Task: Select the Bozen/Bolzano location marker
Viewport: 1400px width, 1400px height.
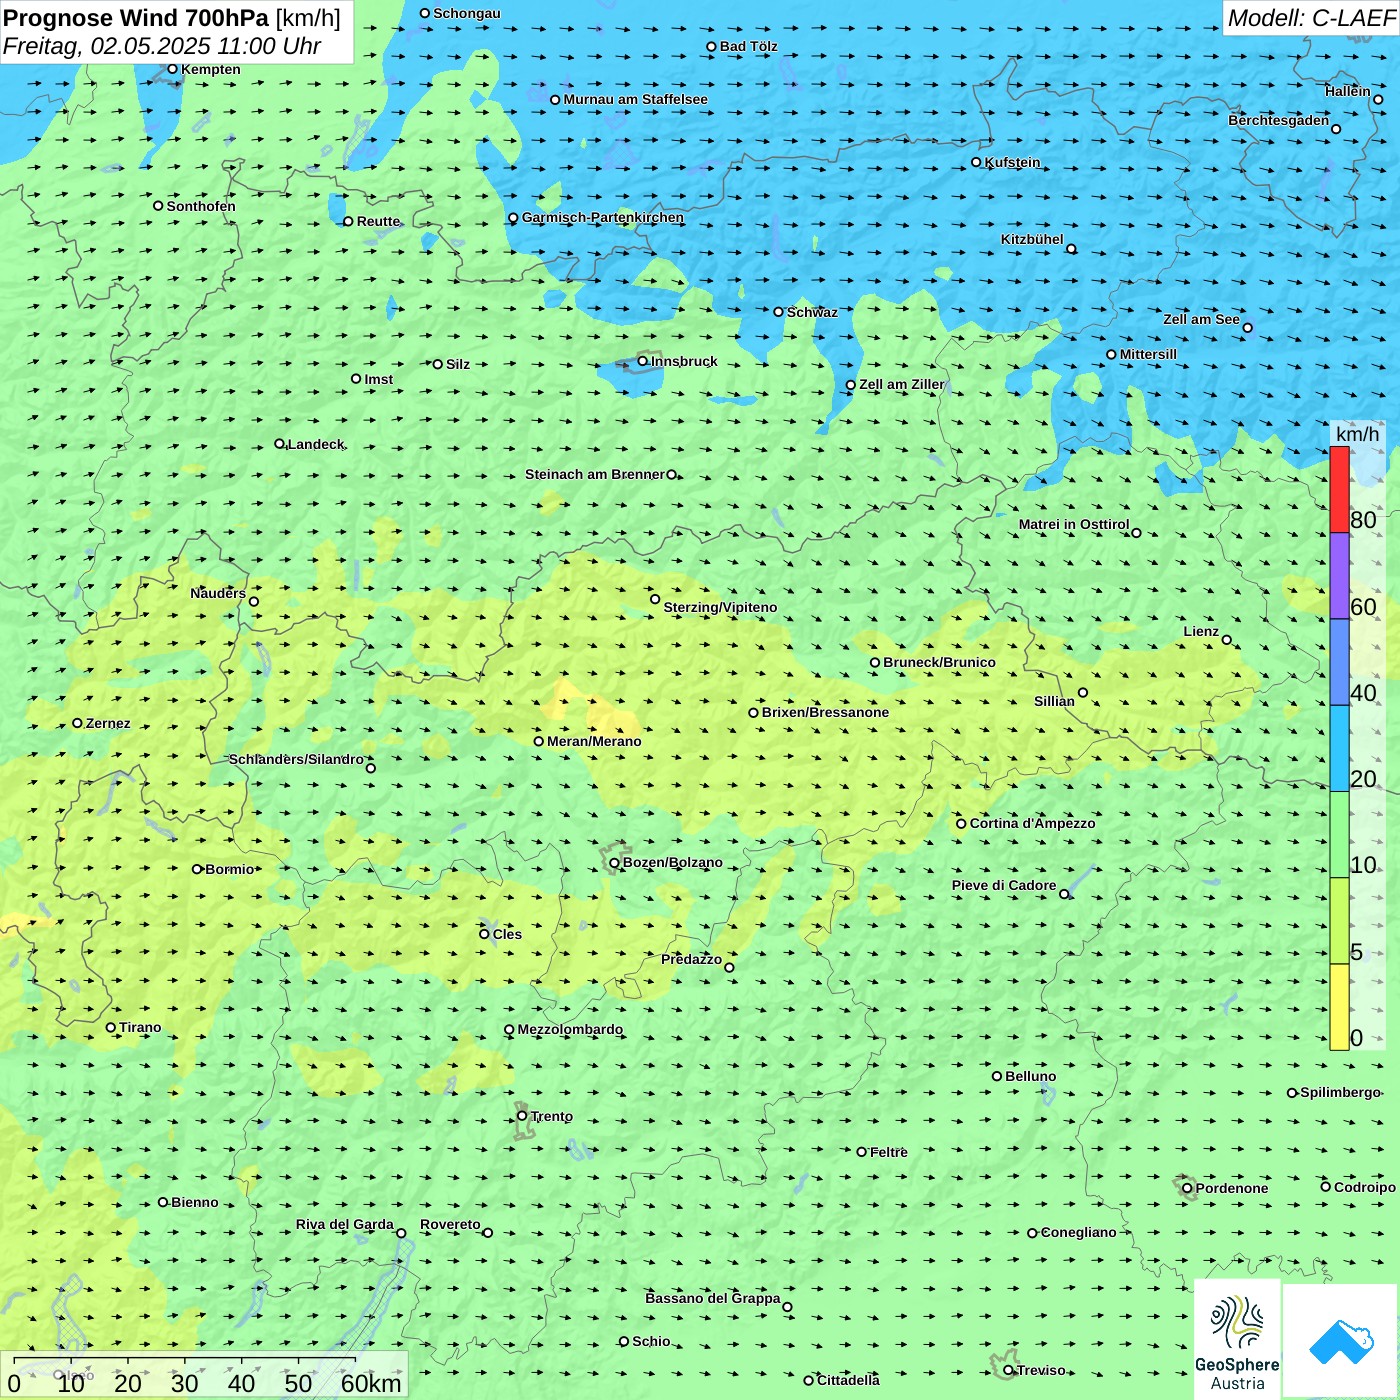Action: [x=614, y=863]
